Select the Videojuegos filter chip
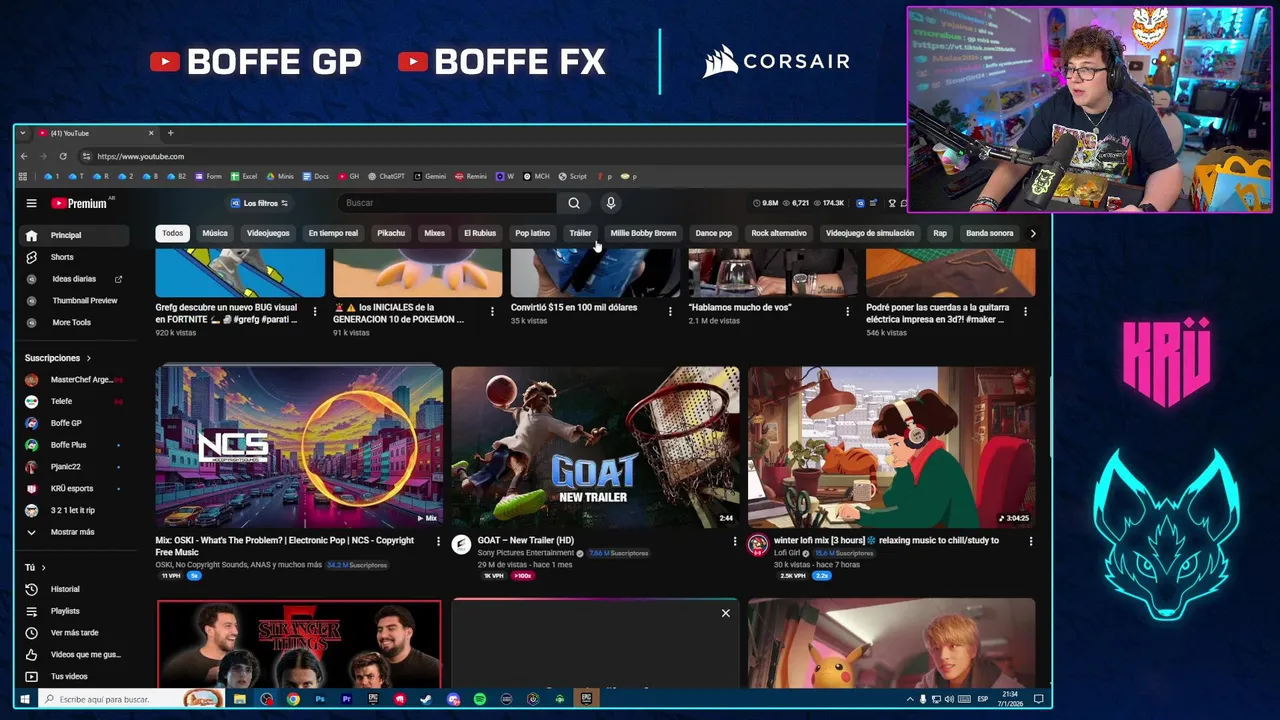 click(268, 233)
